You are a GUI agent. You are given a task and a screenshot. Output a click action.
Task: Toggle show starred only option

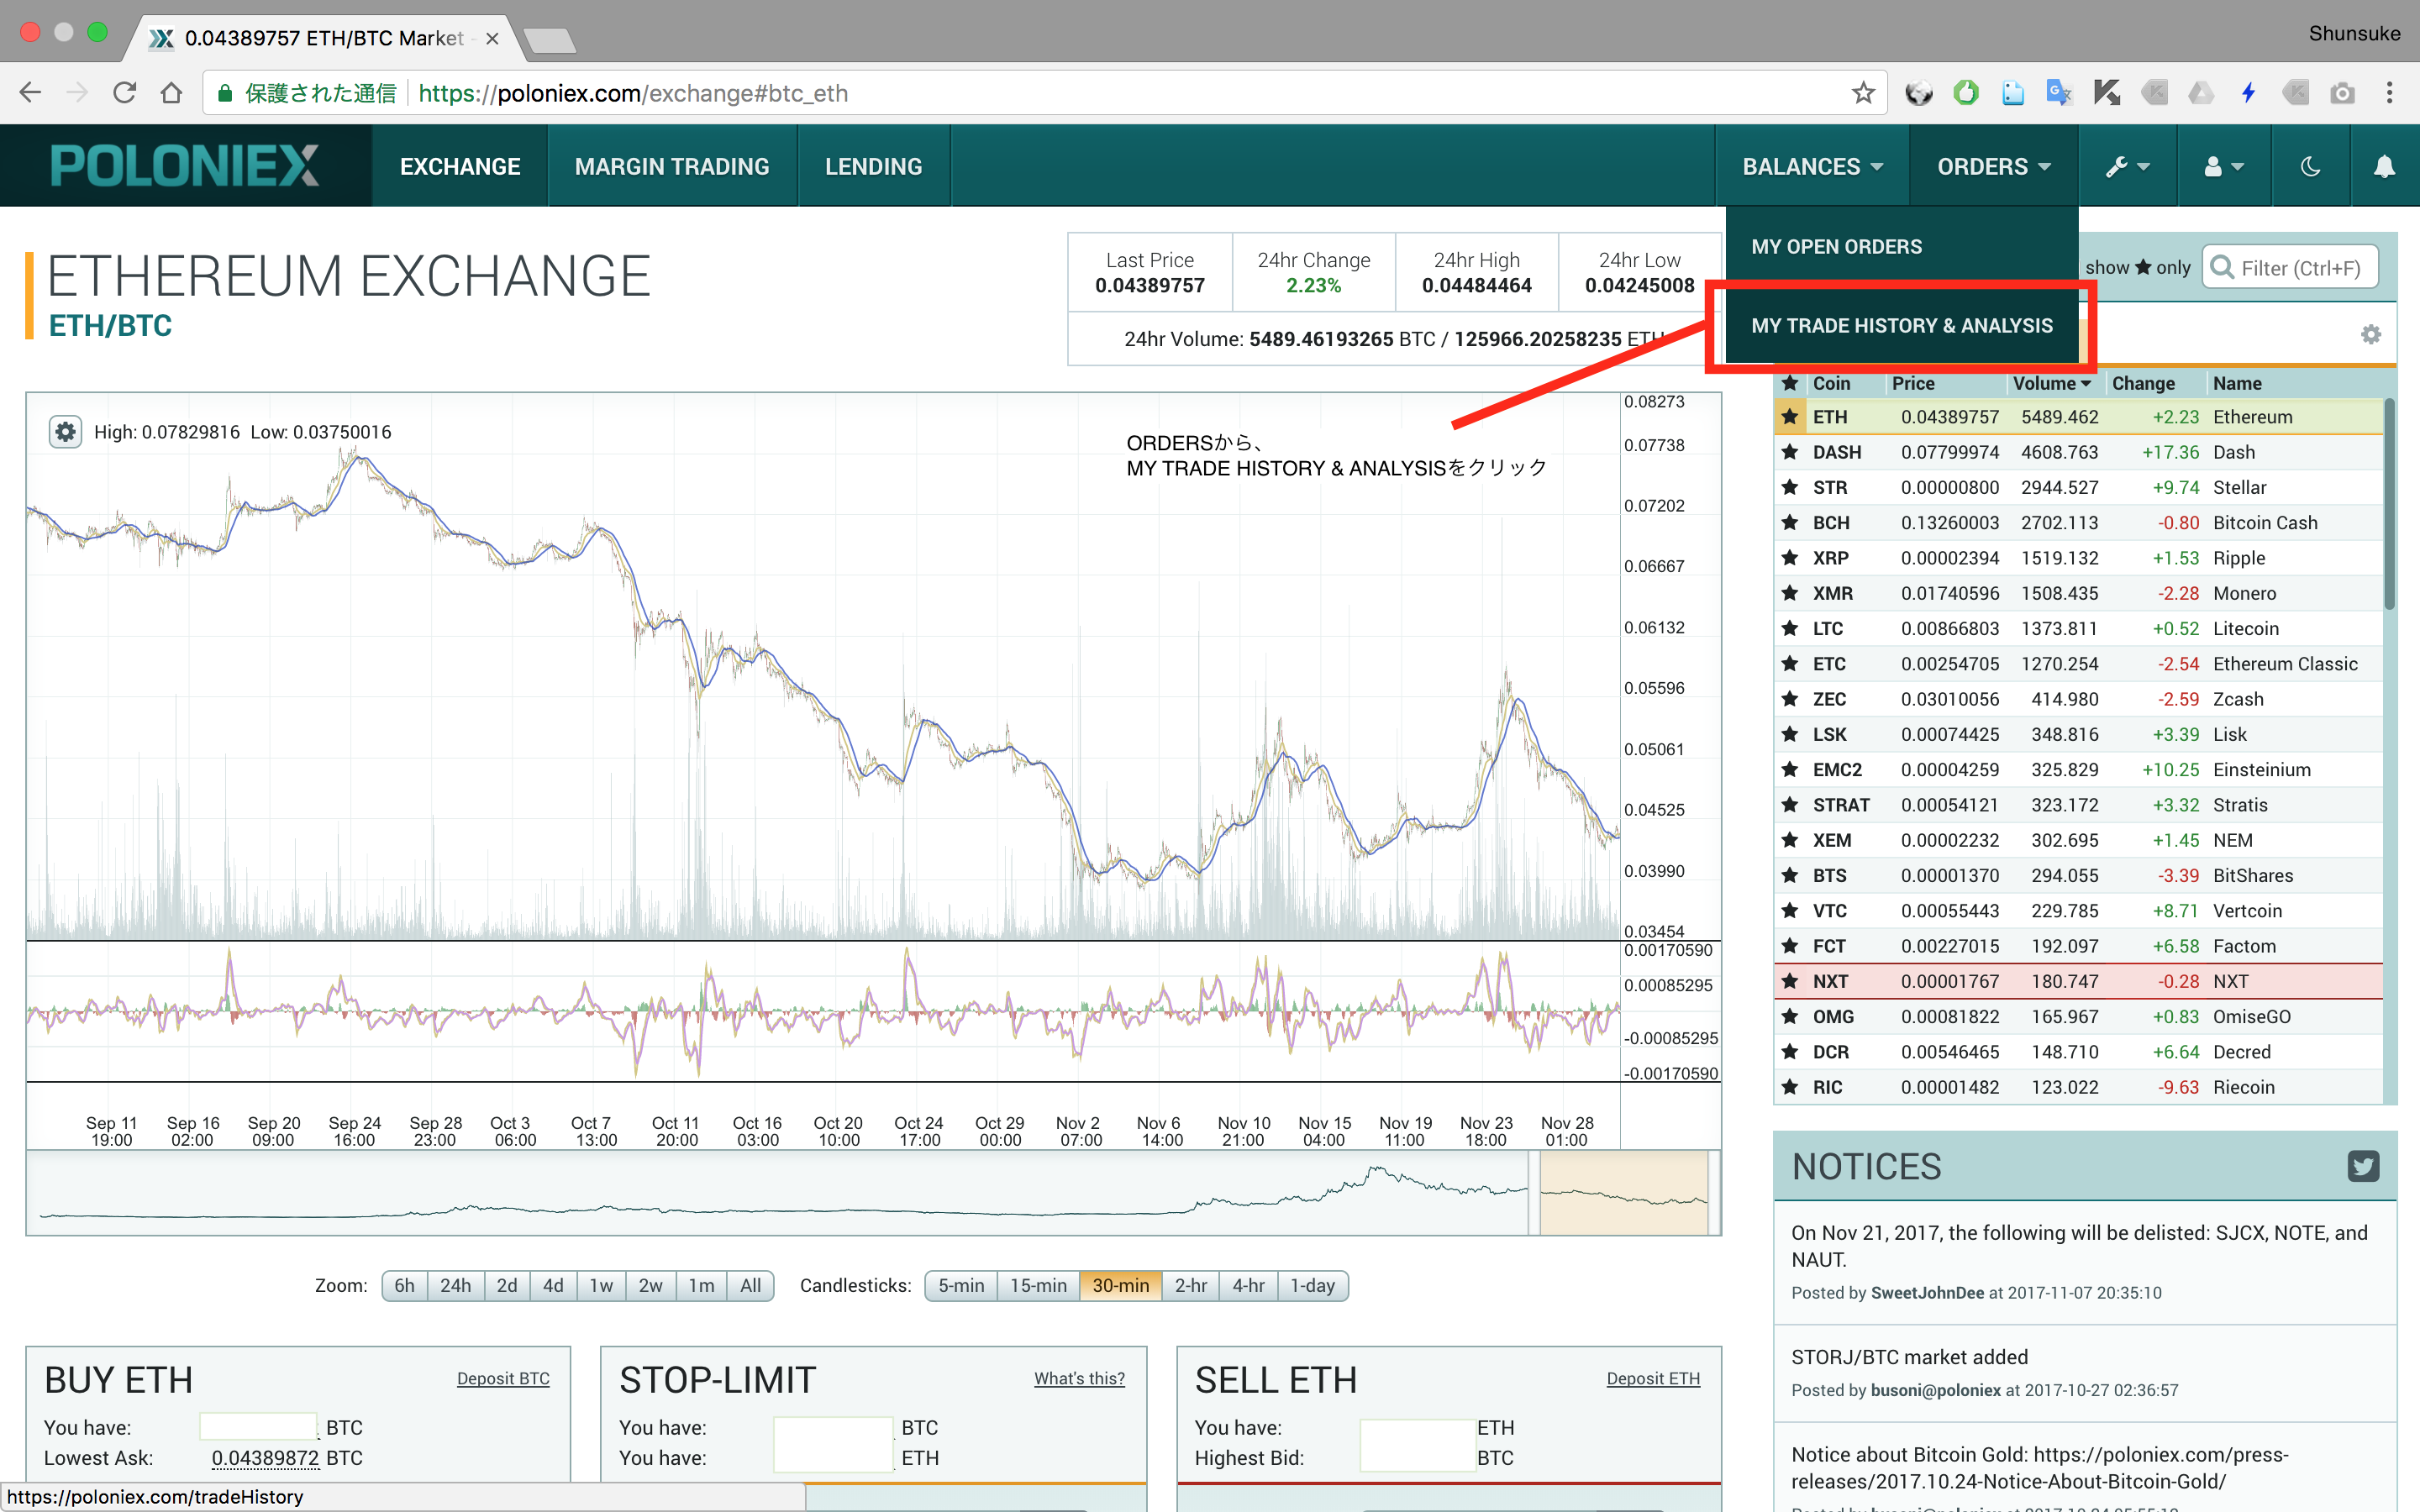[2137, 267]
